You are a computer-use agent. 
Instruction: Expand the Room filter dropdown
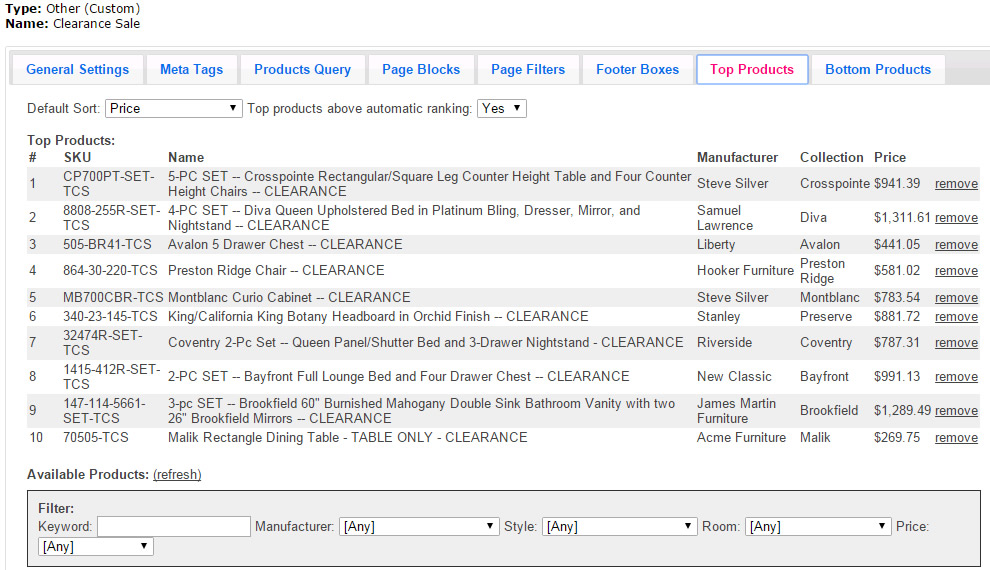pos(818,526)
